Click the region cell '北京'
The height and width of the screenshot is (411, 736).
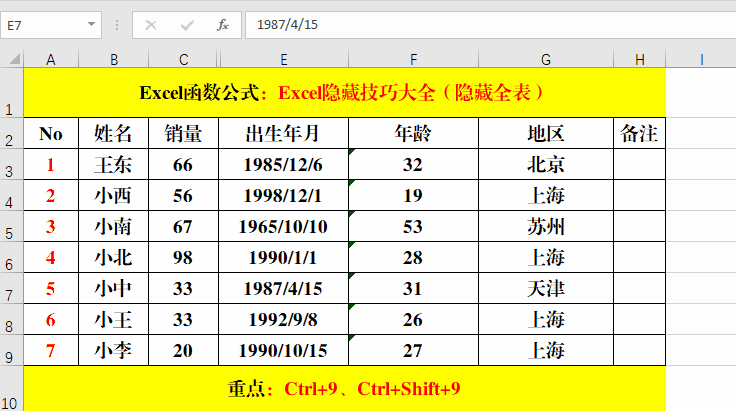pos(545,164)
